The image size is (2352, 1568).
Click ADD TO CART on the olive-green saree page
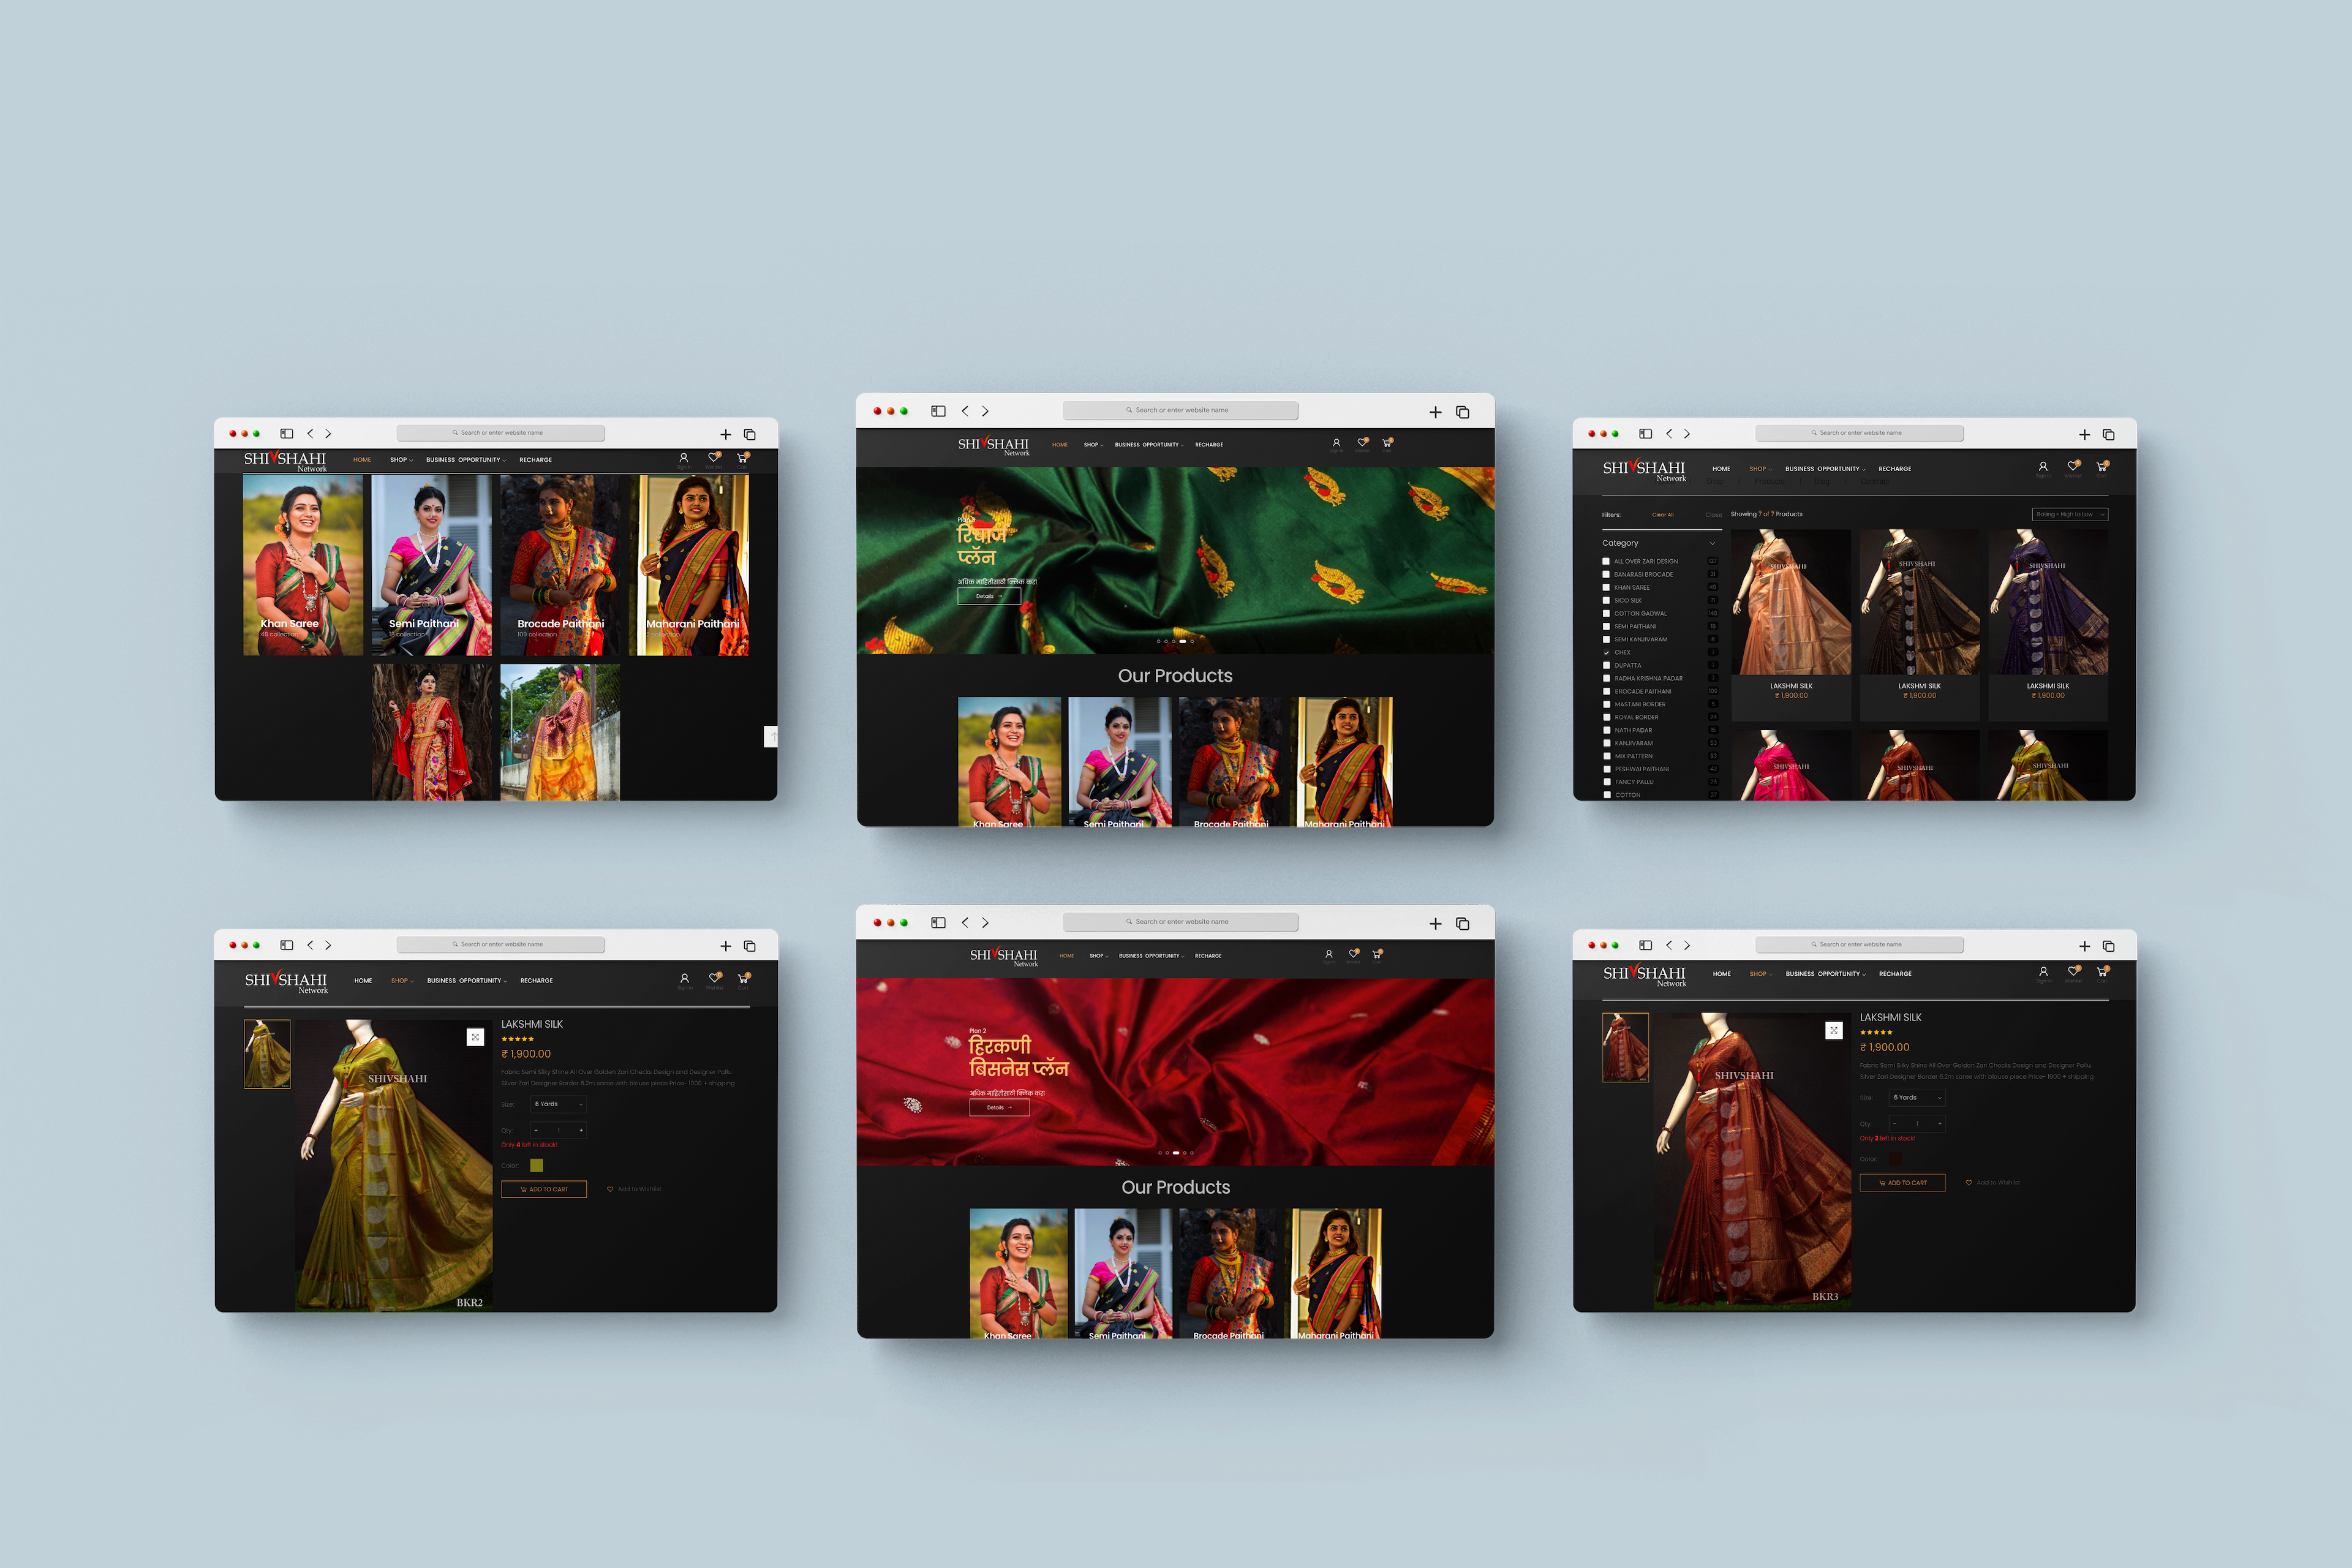click(x=544, y=1189)
